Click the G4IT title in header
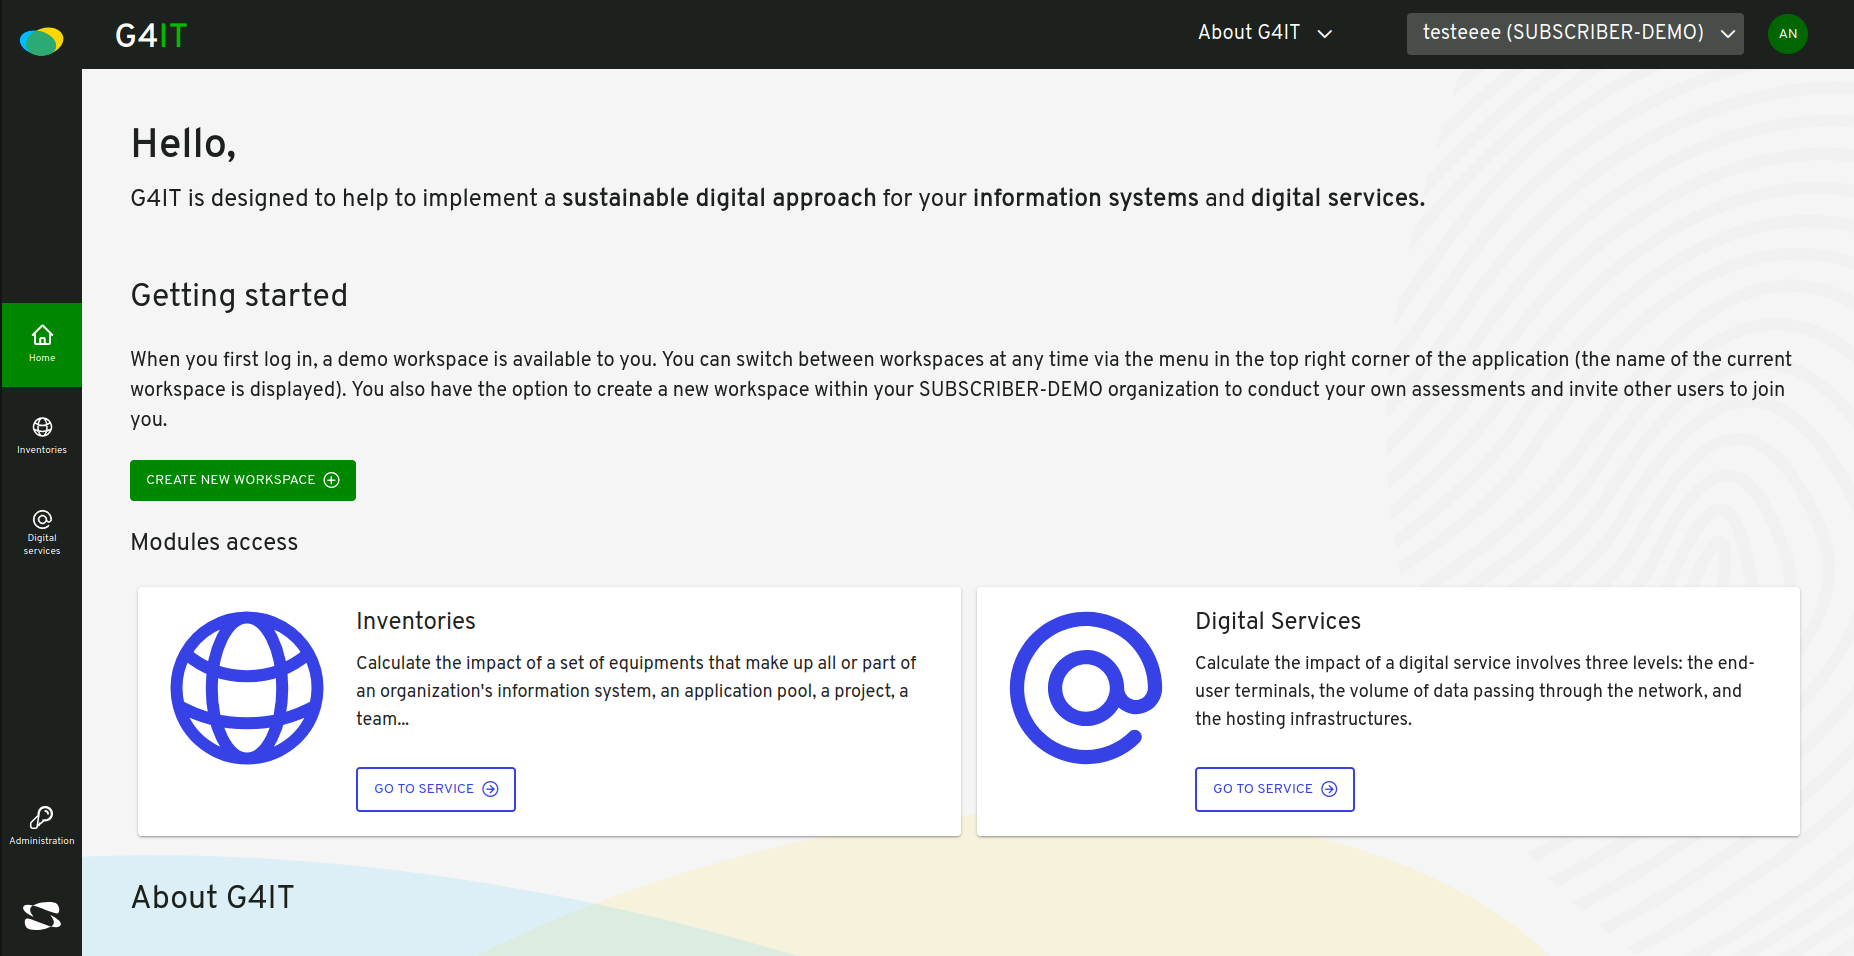The width and height of the screenshot is (1854, 956). tap(151, 36)
